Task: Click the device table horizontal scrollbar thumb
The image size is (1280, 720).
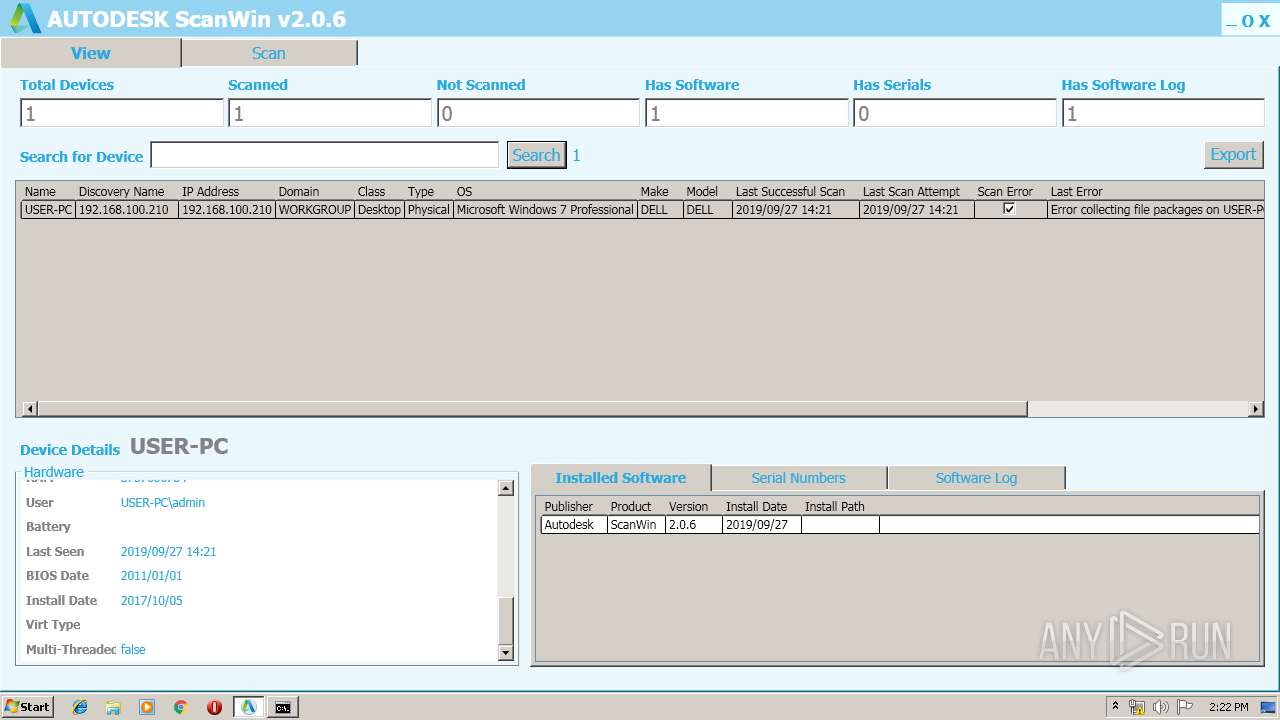Action: [532, 409]
